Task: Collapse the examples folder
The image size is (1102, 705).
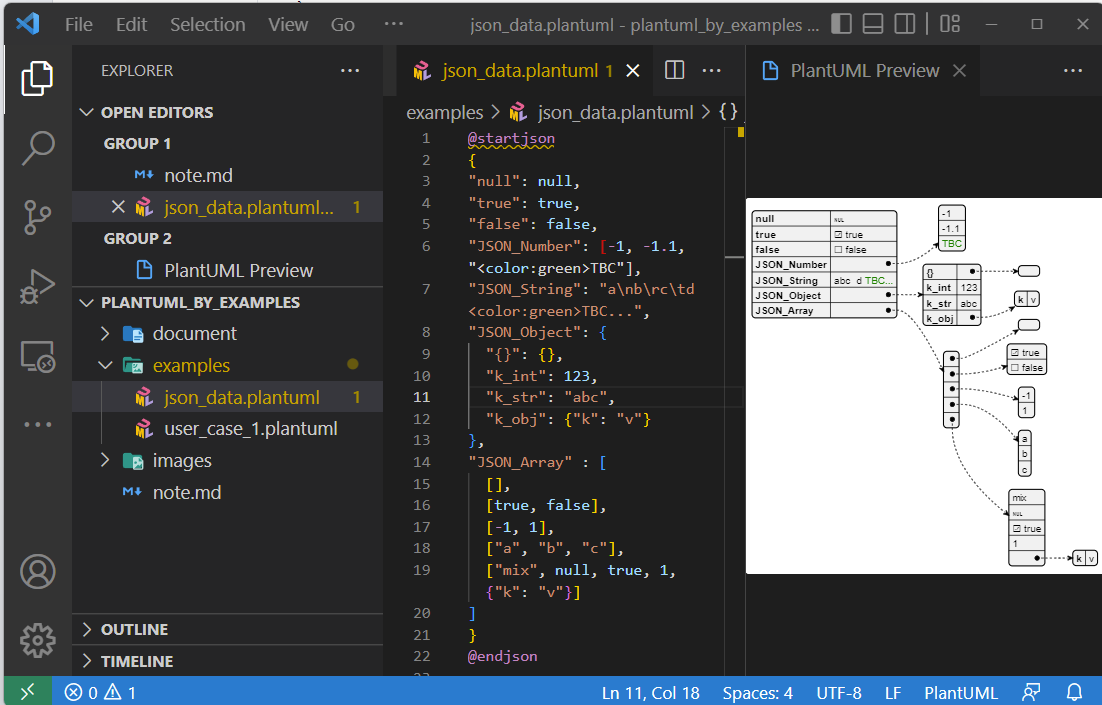Action: 227,366
